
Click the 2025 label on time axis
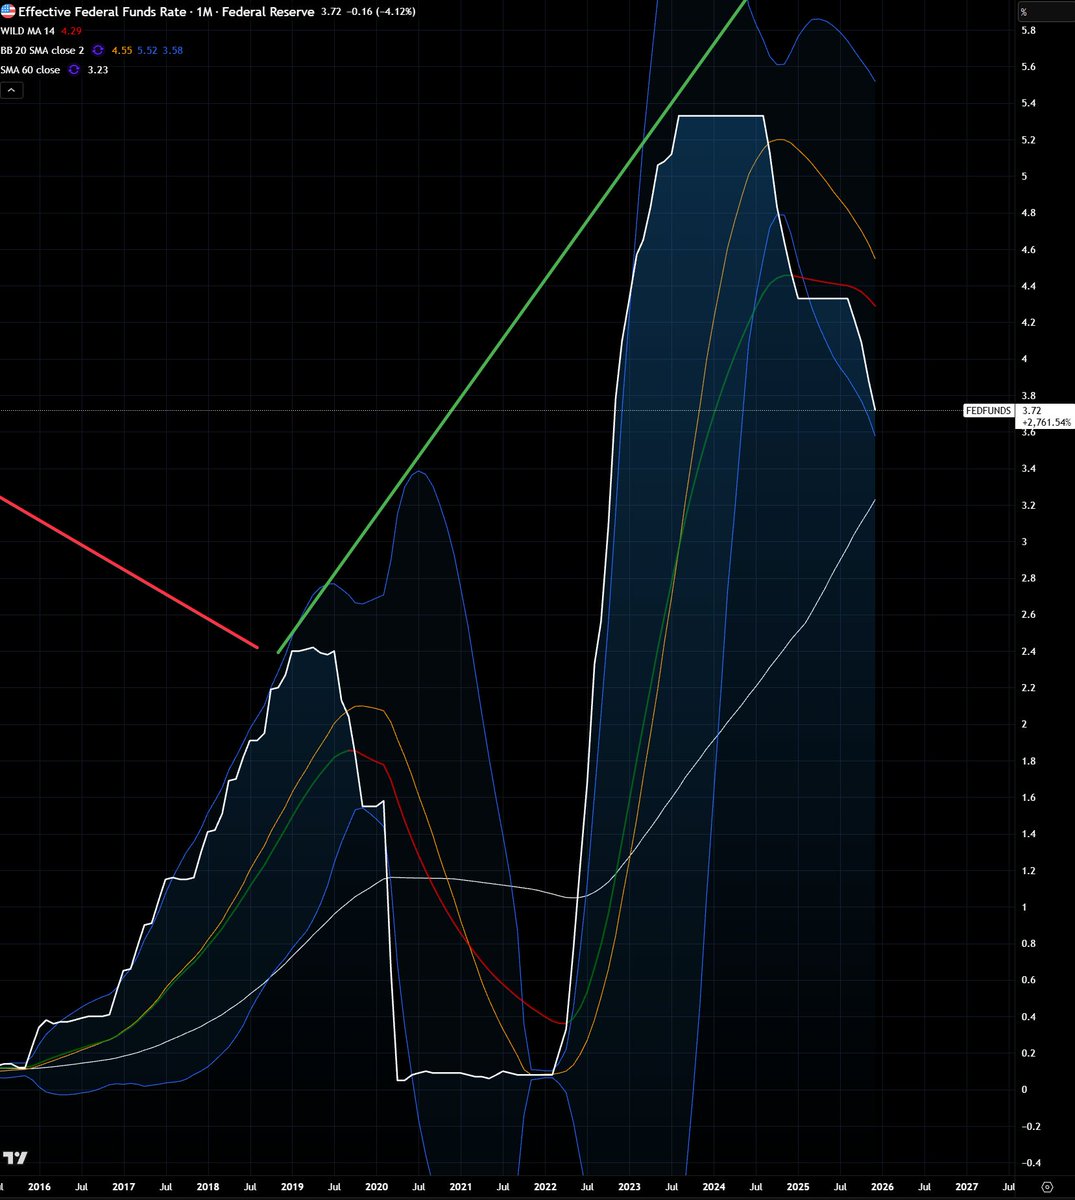(x=798, y=1187)
